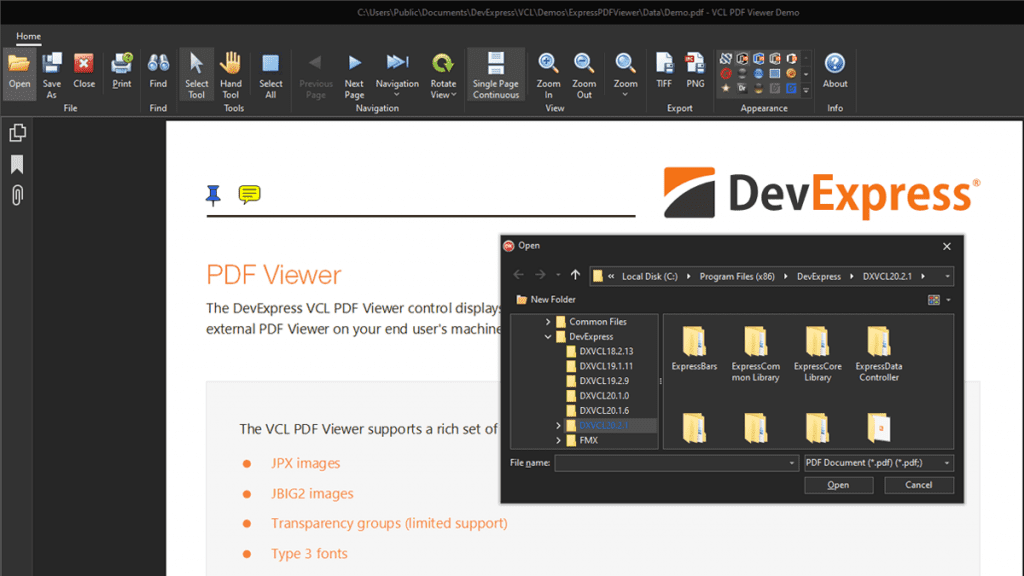Viewport: 1024px width, 576px height.
Task: Open recent locations dropdown beside Forward arrow
Action: pyautogui.click(x=558, y=276)
